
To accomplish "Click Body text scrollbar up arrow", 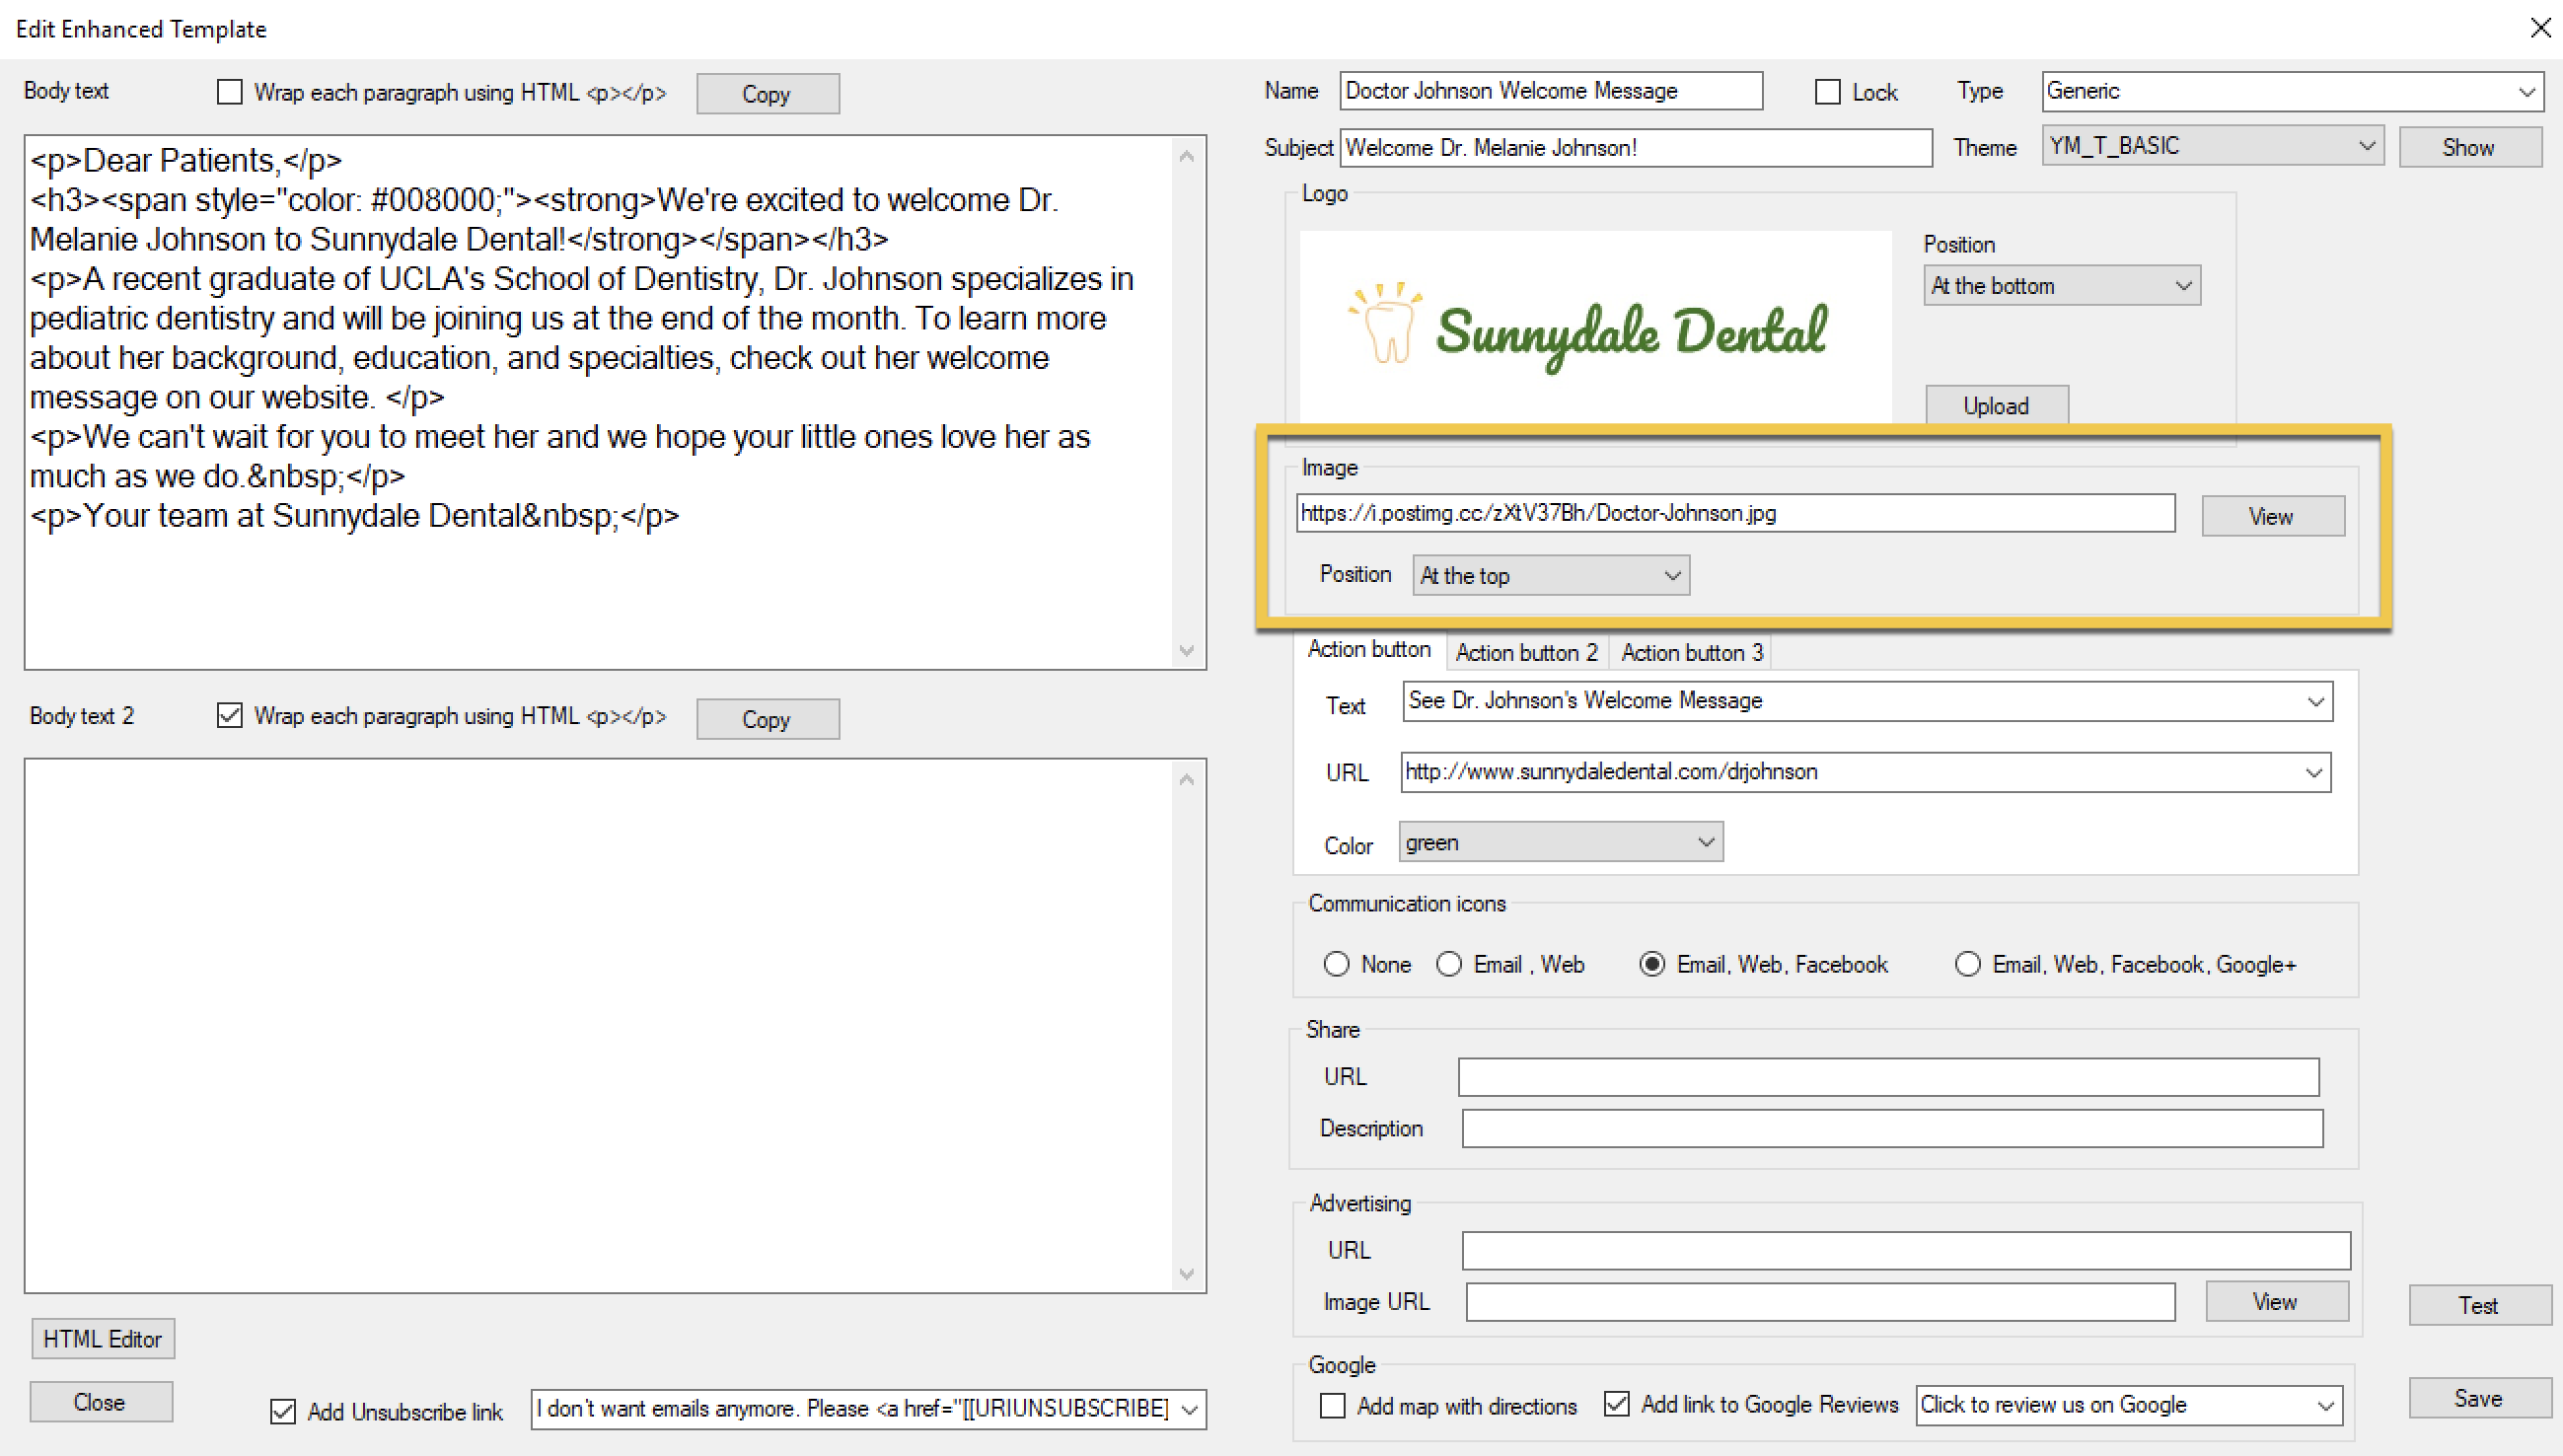I will (1186, 156).
